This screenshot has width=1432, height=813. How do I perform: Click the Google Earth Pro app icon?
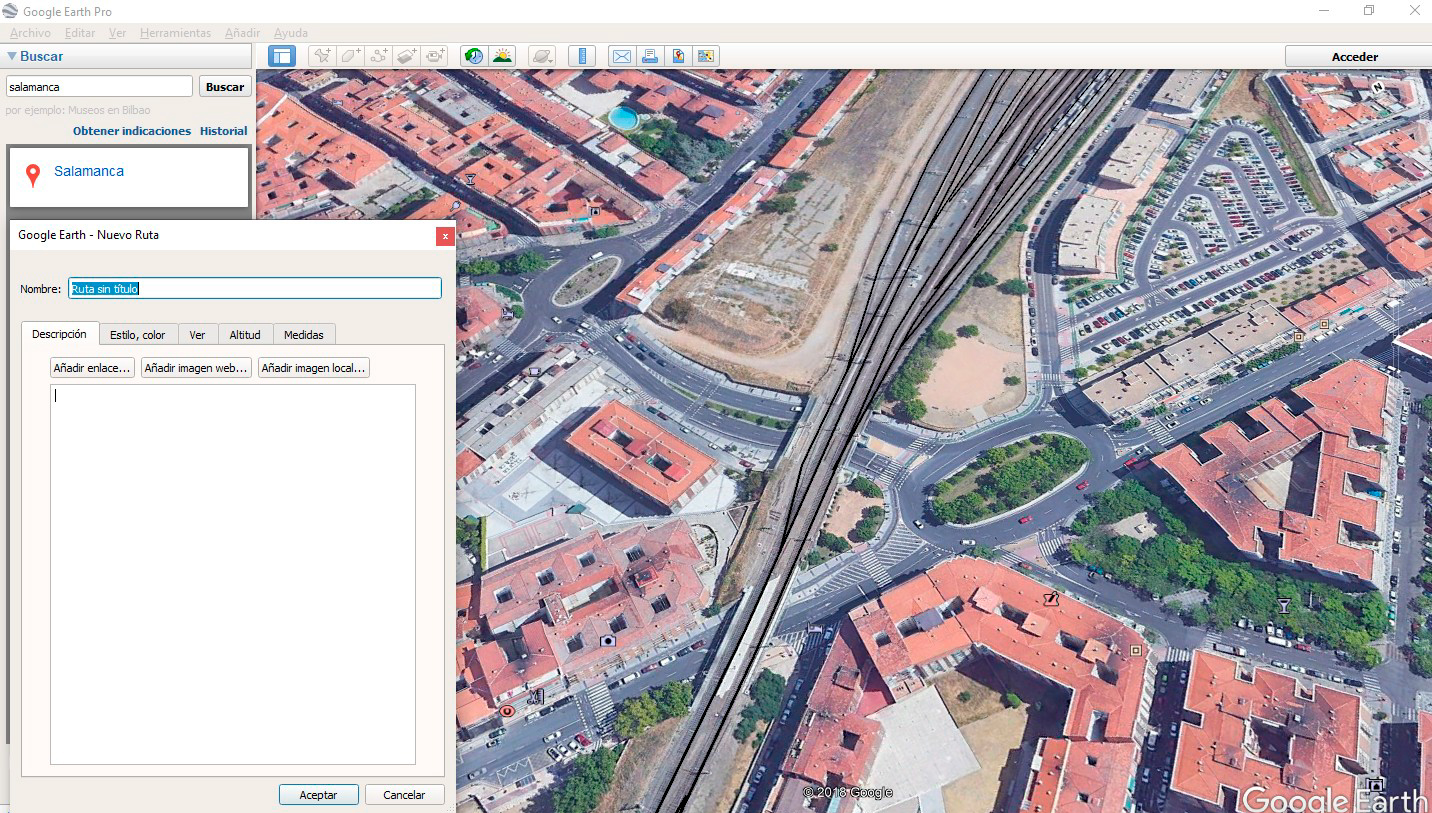point(10,11)
